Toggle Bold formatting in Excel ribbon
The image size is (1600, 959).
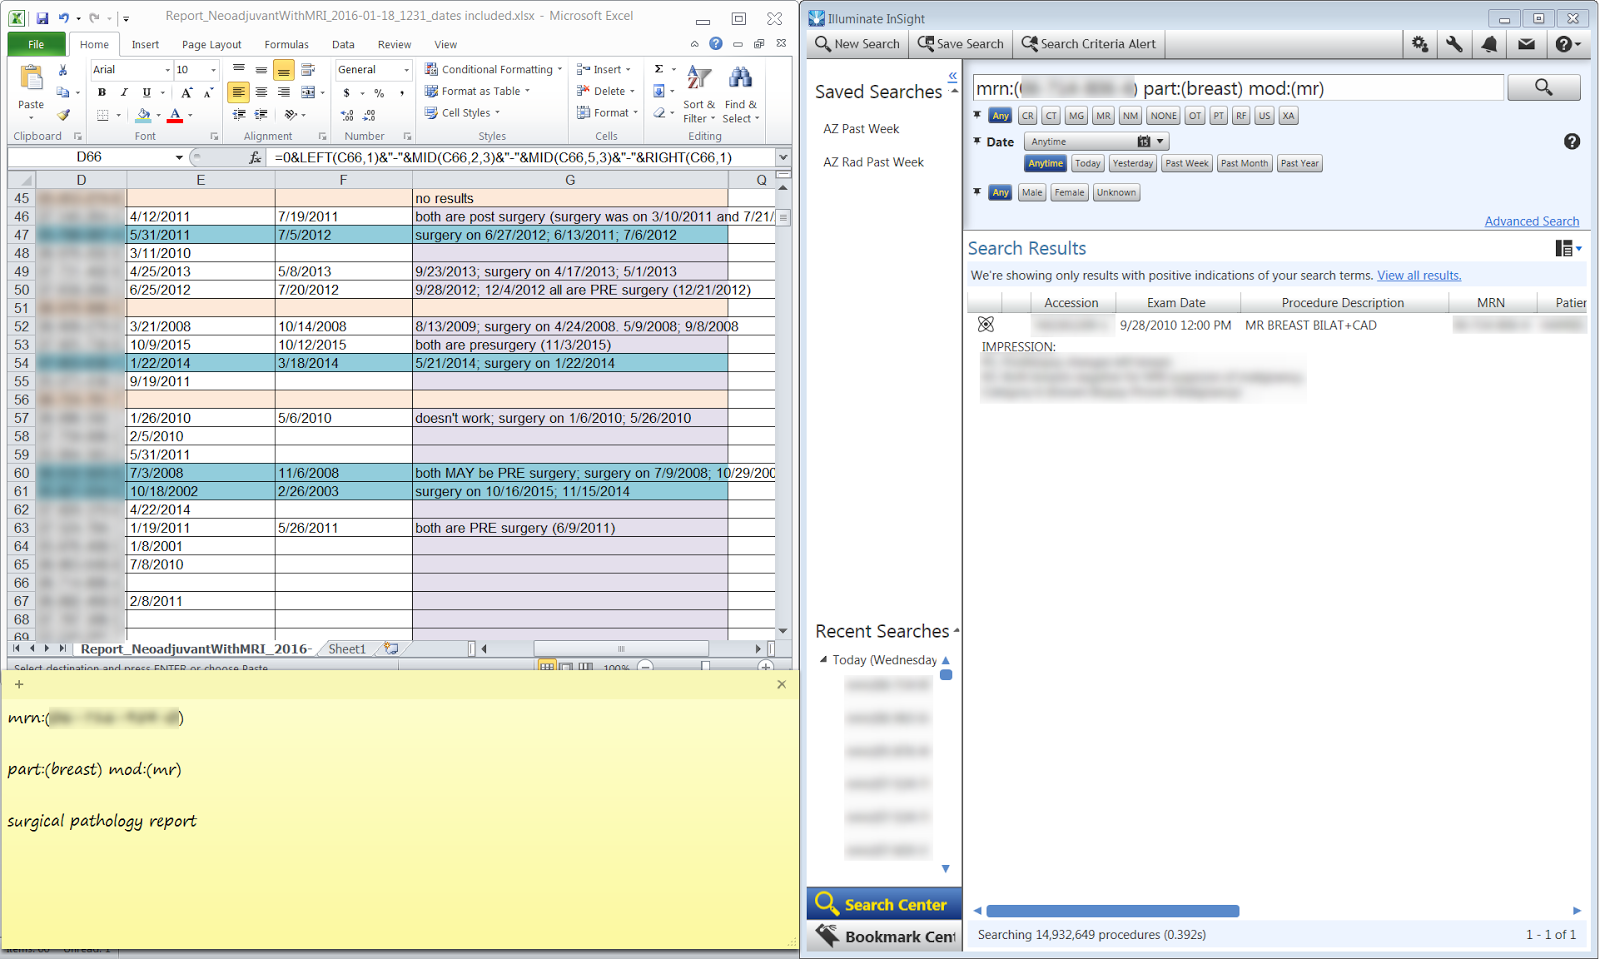(102, 92)
